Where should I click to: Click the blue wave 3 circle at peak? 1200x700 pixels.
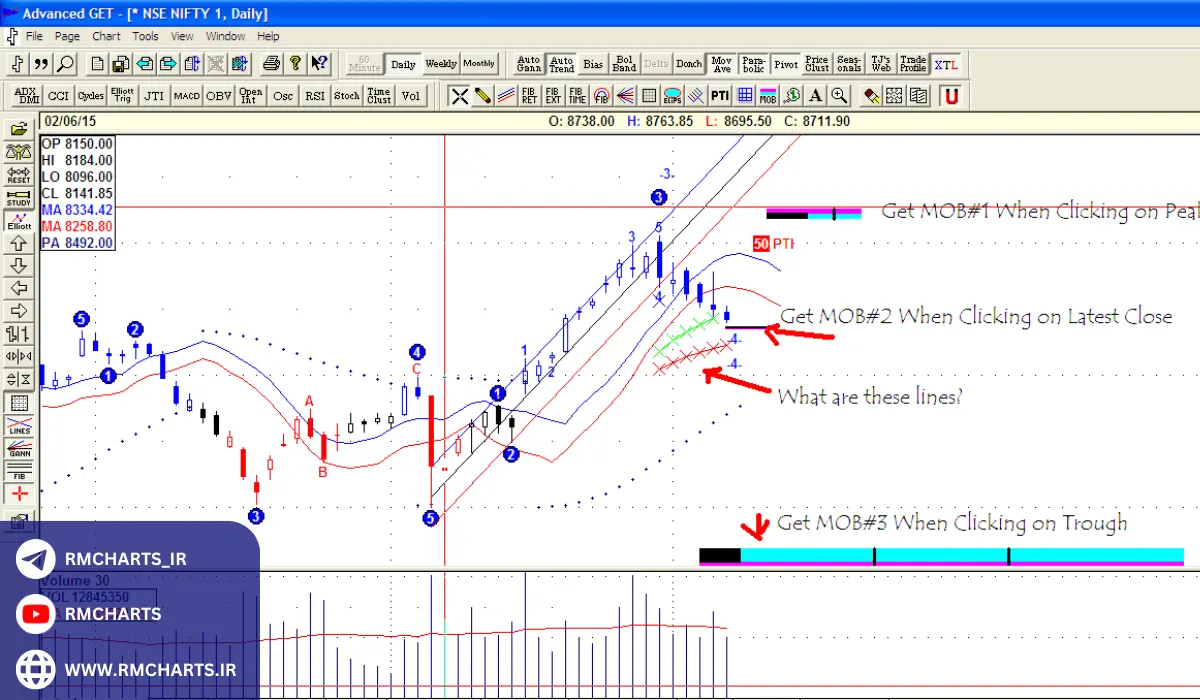(x=658, y=197)
